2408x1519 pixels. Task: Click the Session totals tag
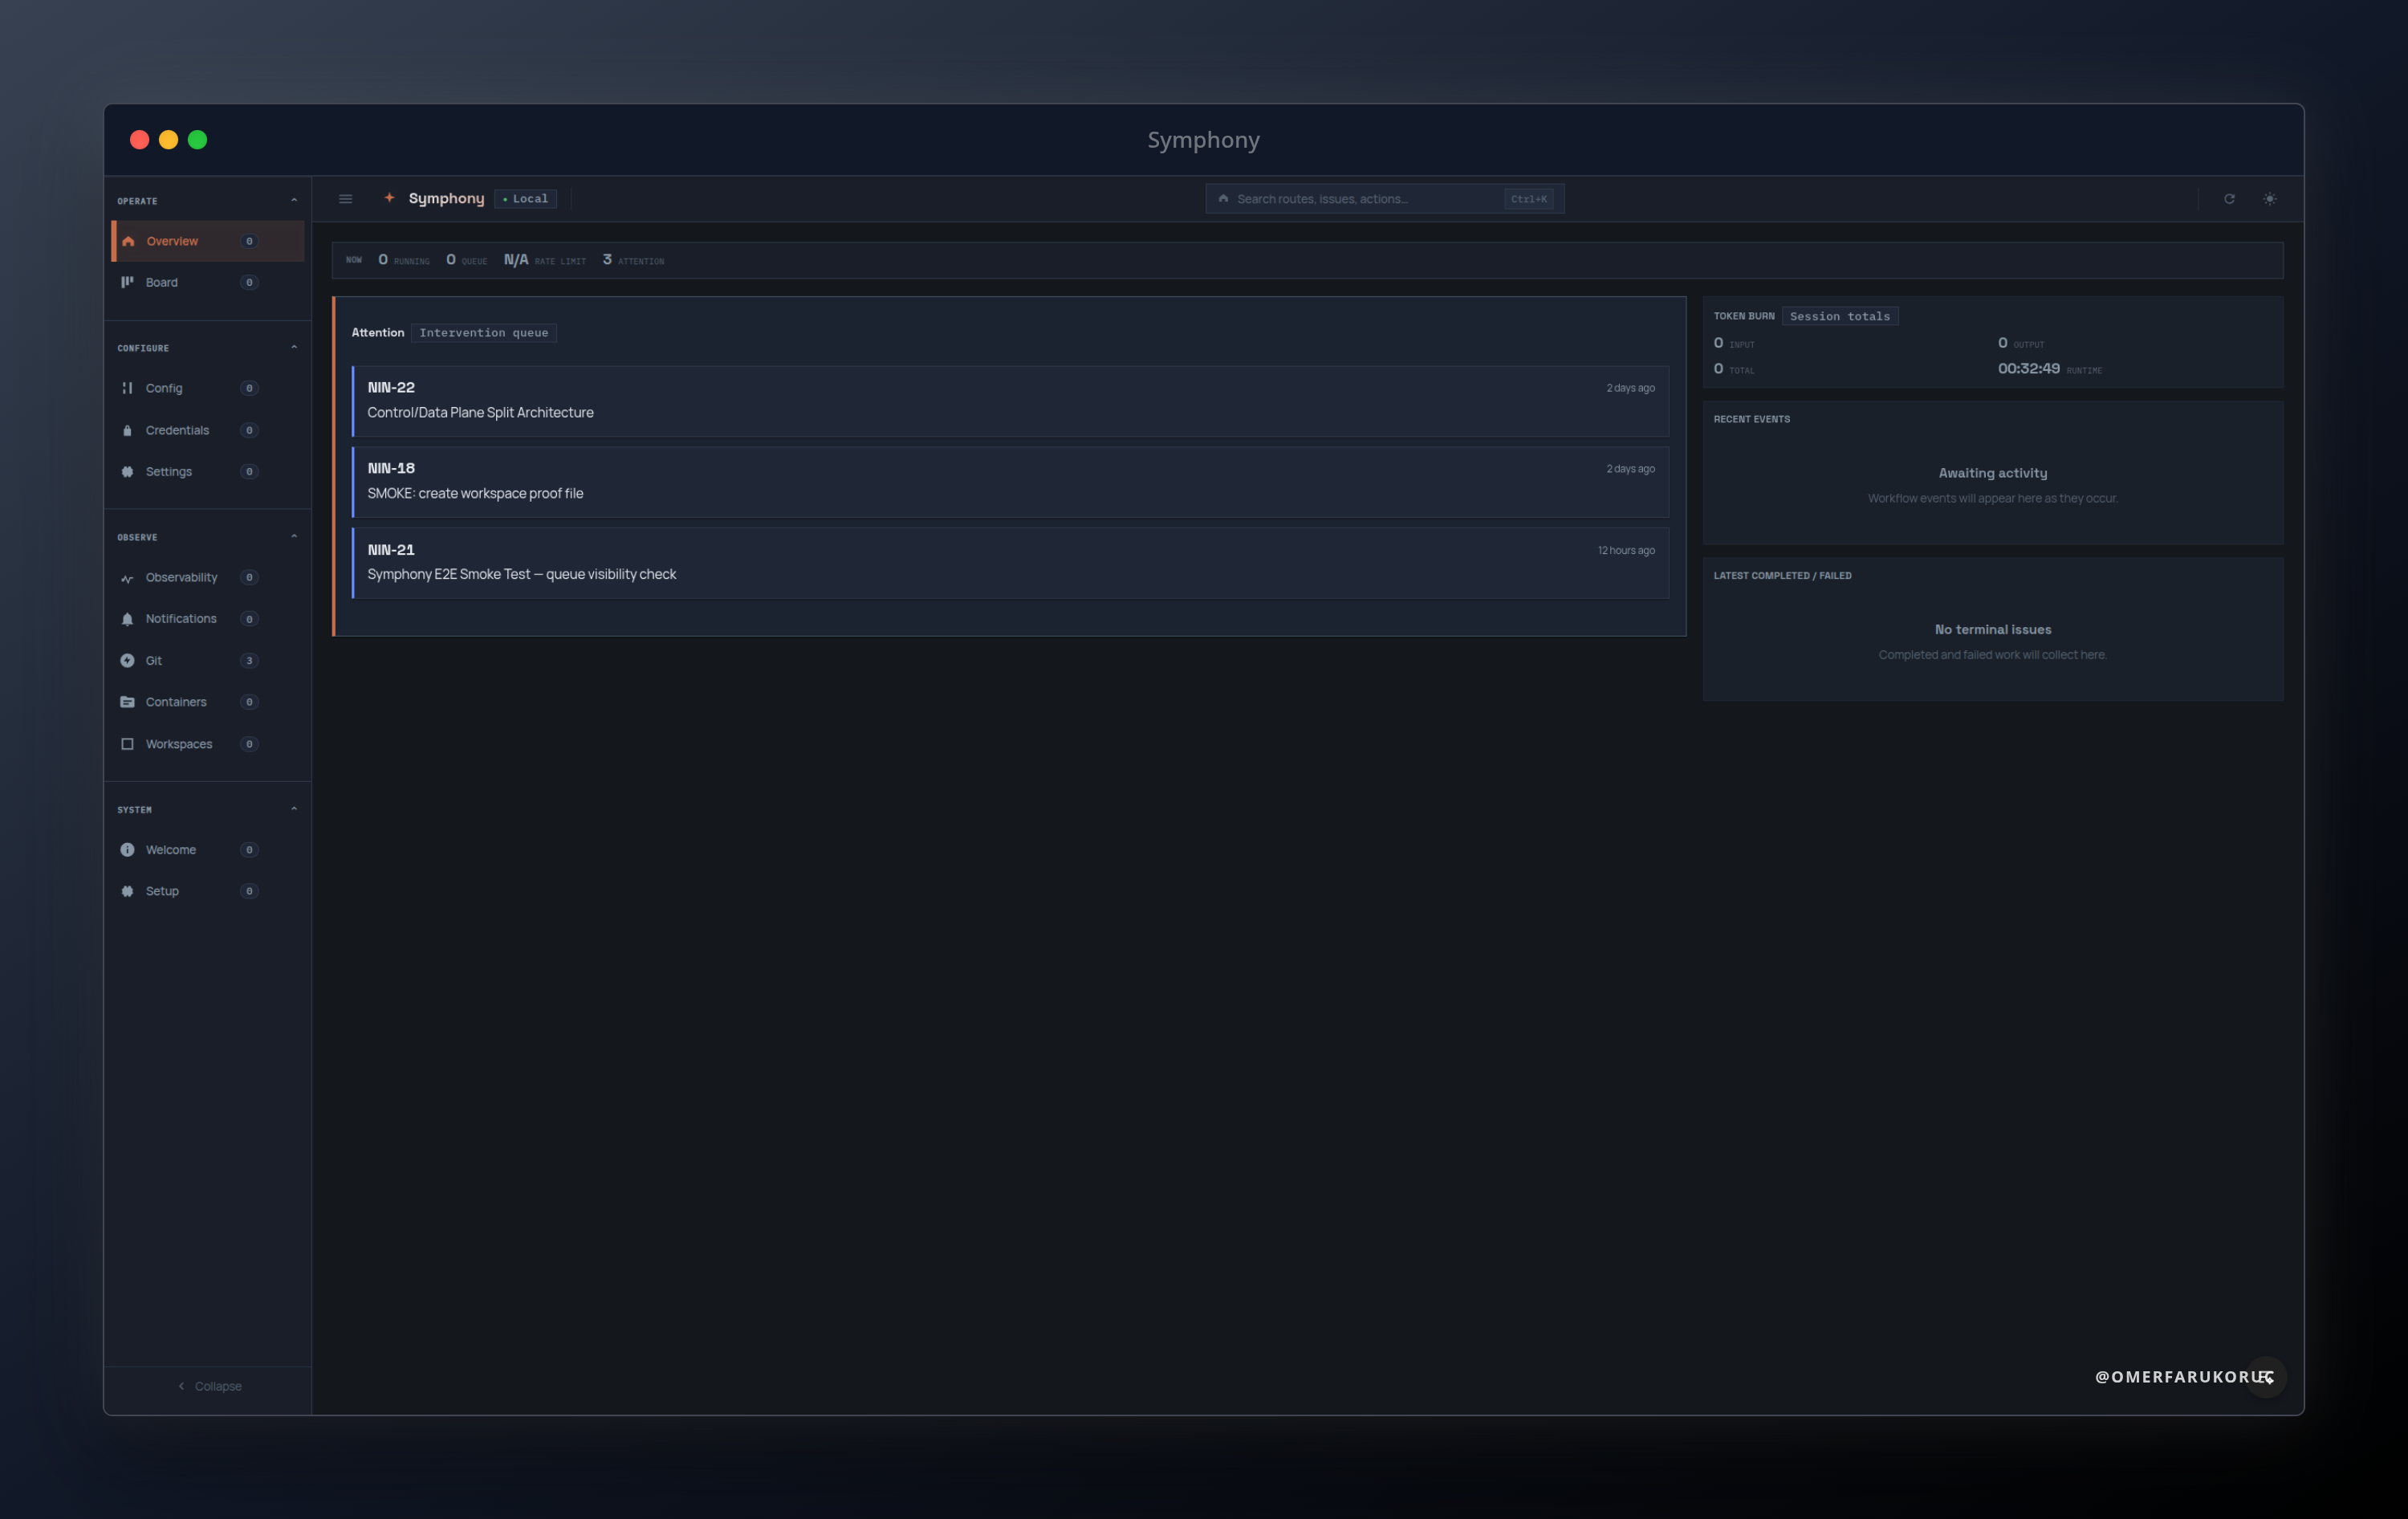pos(1840,316)
